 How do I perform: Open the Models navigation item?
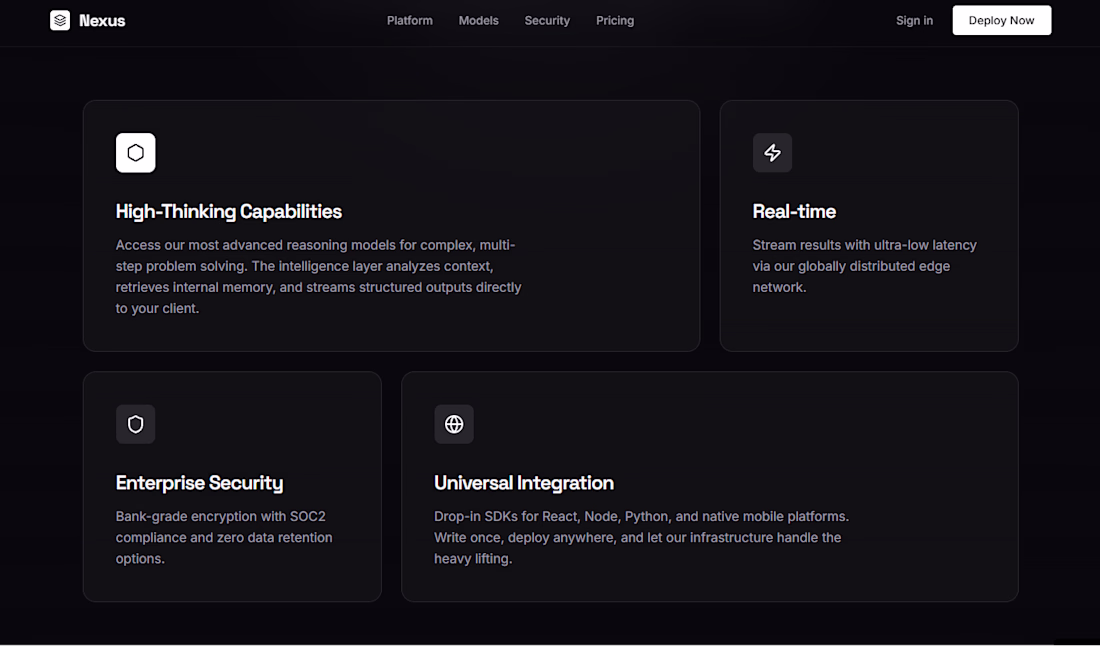478,21
